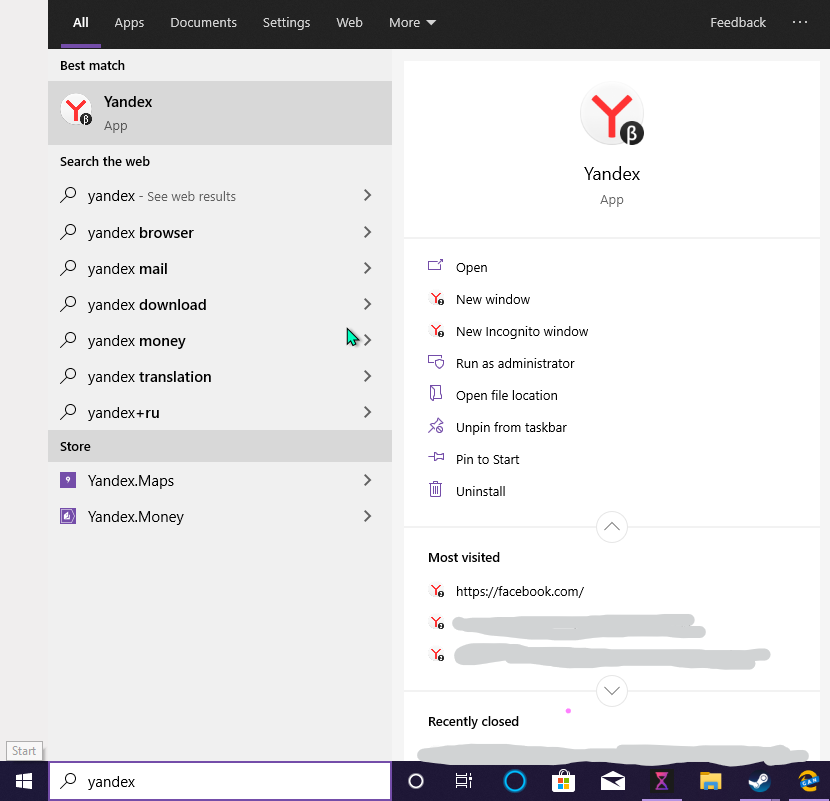Open the Yandex best match result
The image size is (830, 801).
point(220,113)
